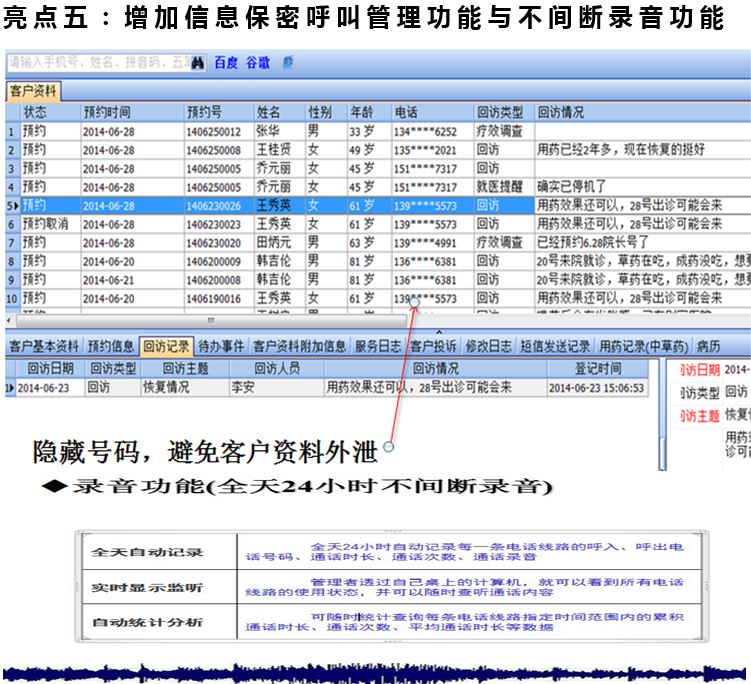The height and width of the screenshot is (684, 751).
Task: Open the 短信发送记录 tab
Action: [554, 346]
